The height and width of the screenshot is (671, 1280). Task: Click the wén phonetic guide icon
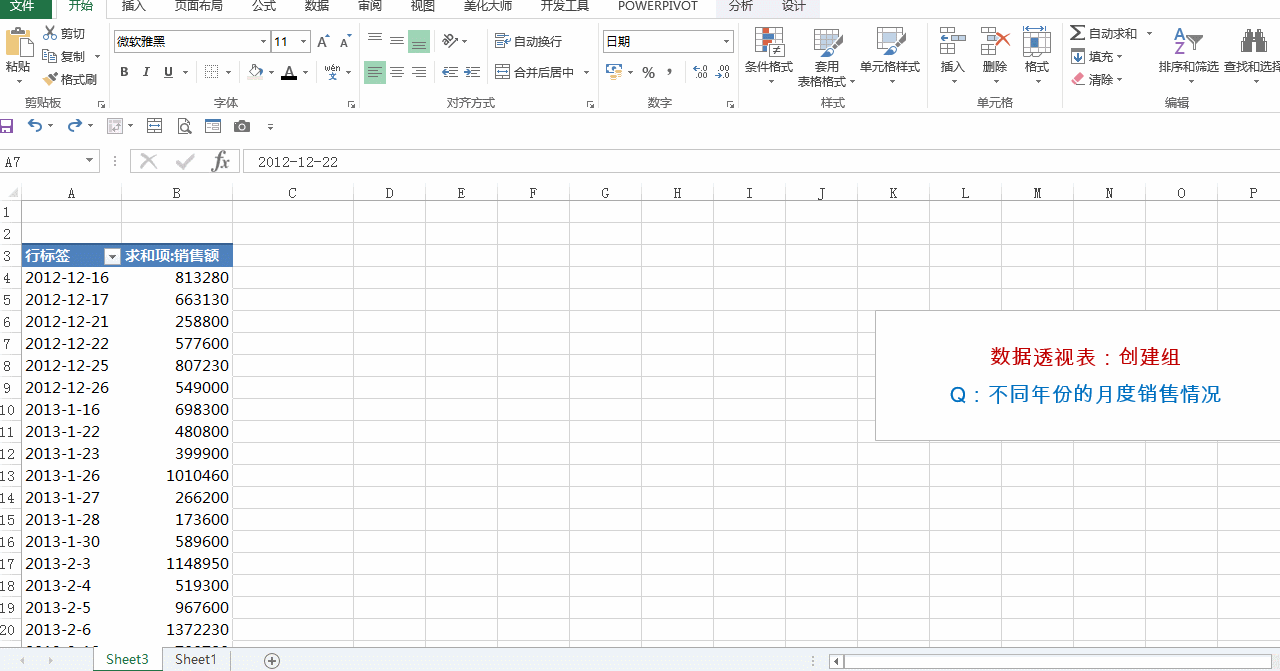332,72
